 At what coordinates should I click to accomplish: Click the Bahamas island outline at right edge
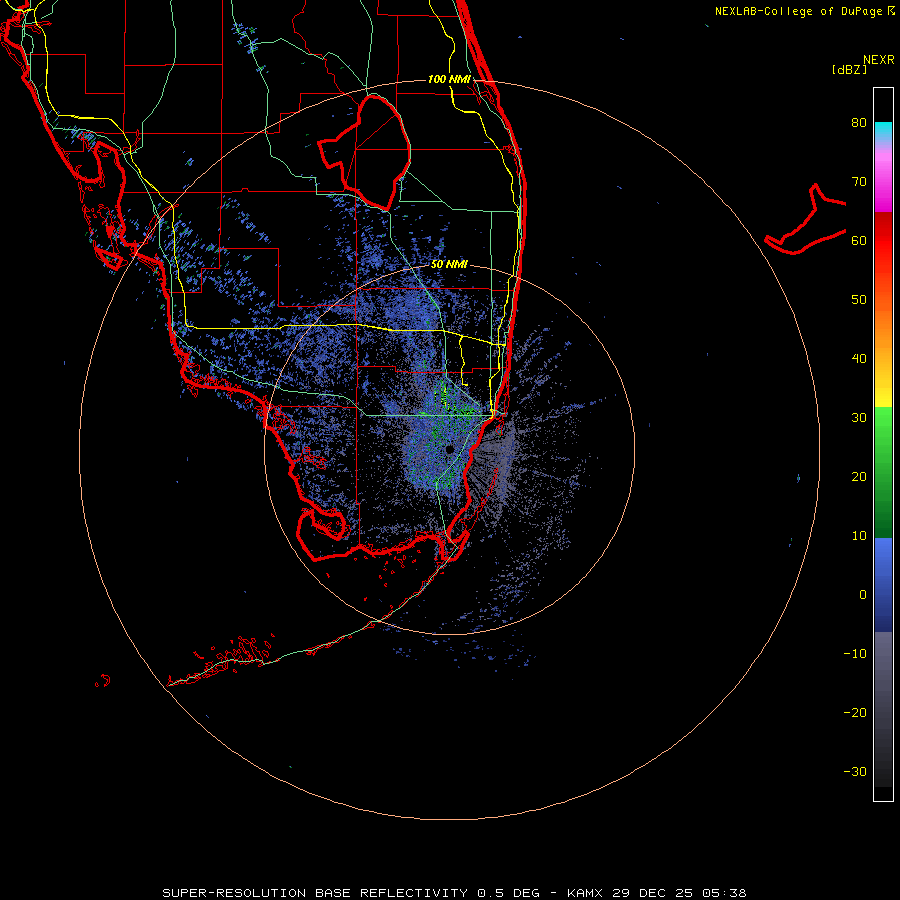805,219
